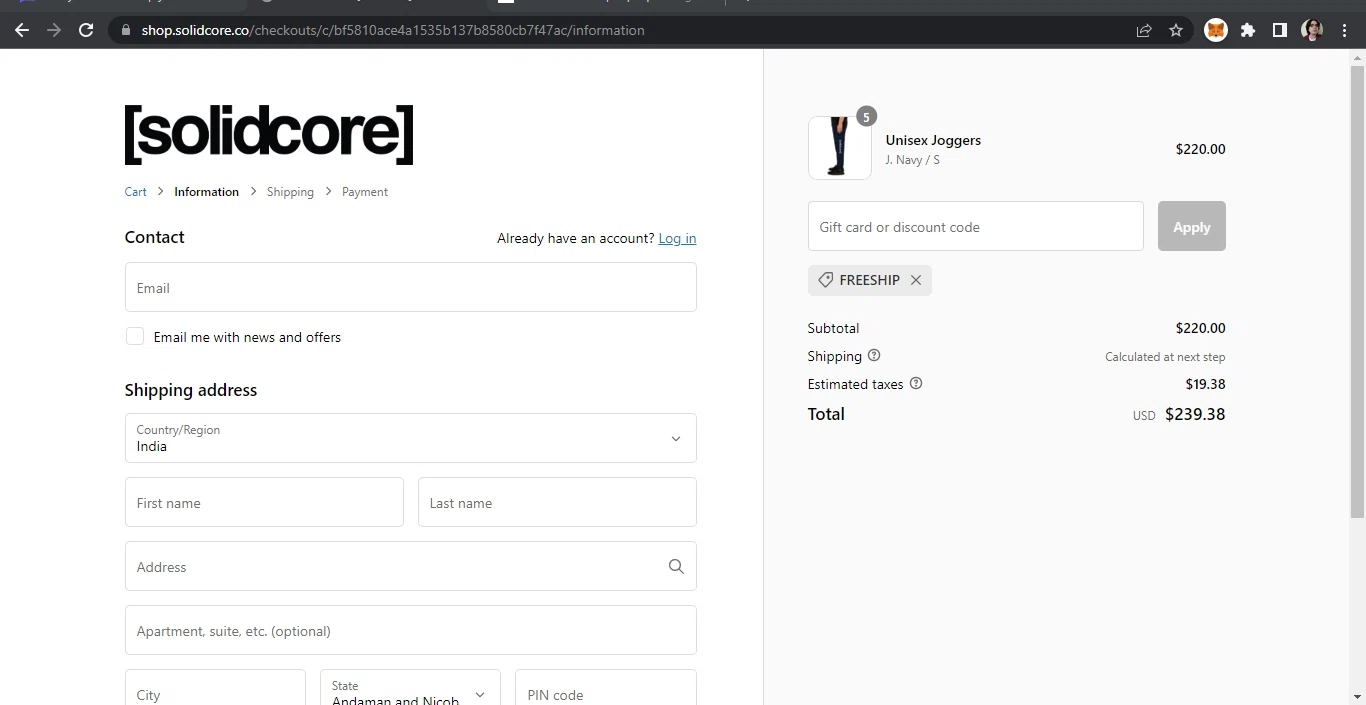1366x705 pixels.
Task: Click the item quantity badge 5
Action: (x=866, y=117)
